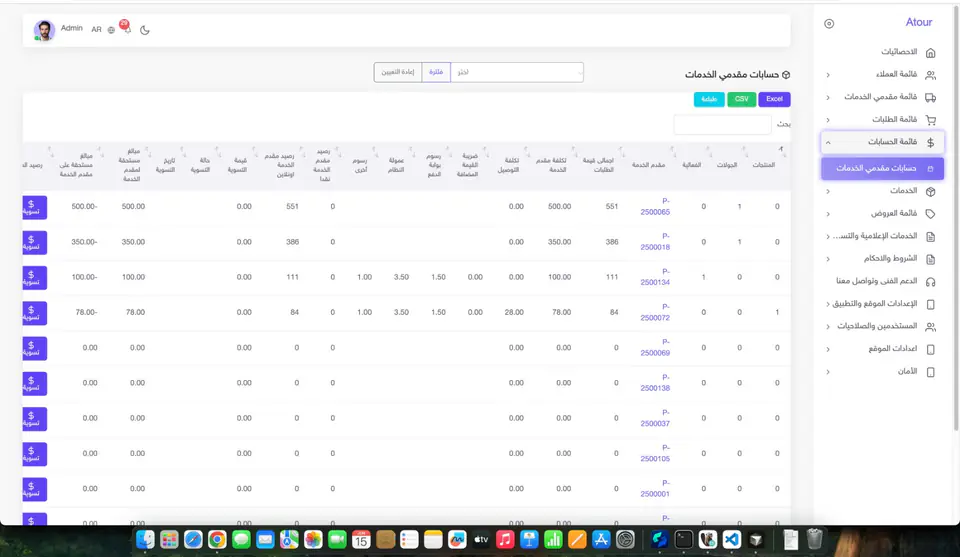Open Safari from the dock
The width and height of the screenshot is (960, 557).
point(193,539)
